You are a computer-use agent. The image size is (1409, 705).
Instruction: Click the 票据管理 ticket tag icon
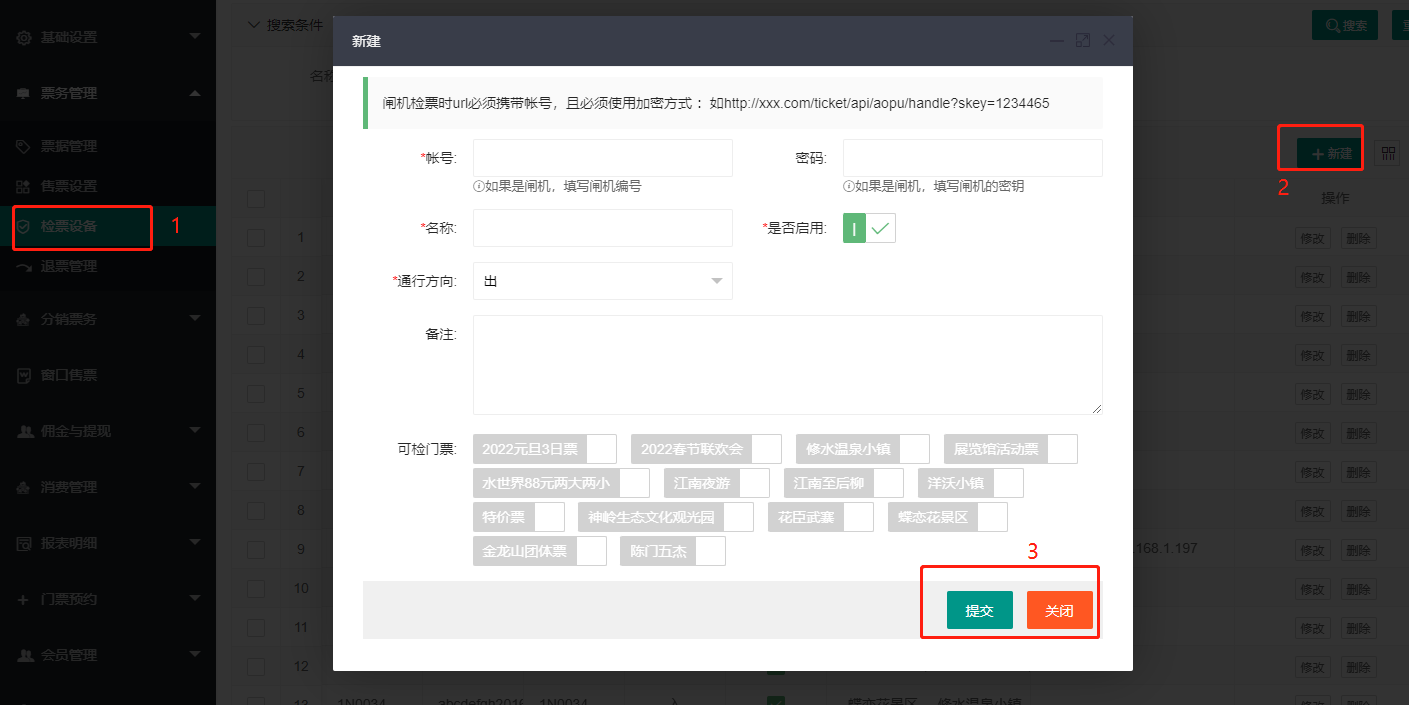tap(22, 145)
